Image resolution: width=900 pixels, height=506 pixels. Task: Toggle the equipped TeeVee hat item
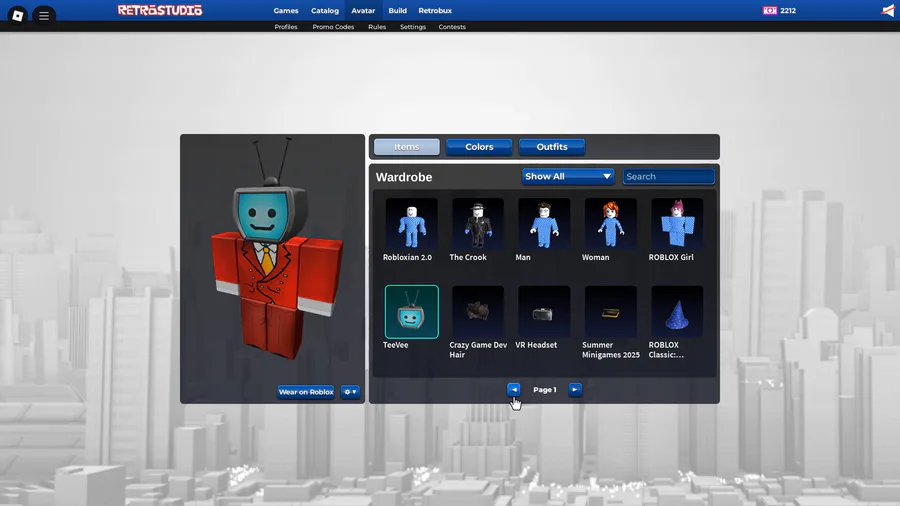click(x=412, y=312)
